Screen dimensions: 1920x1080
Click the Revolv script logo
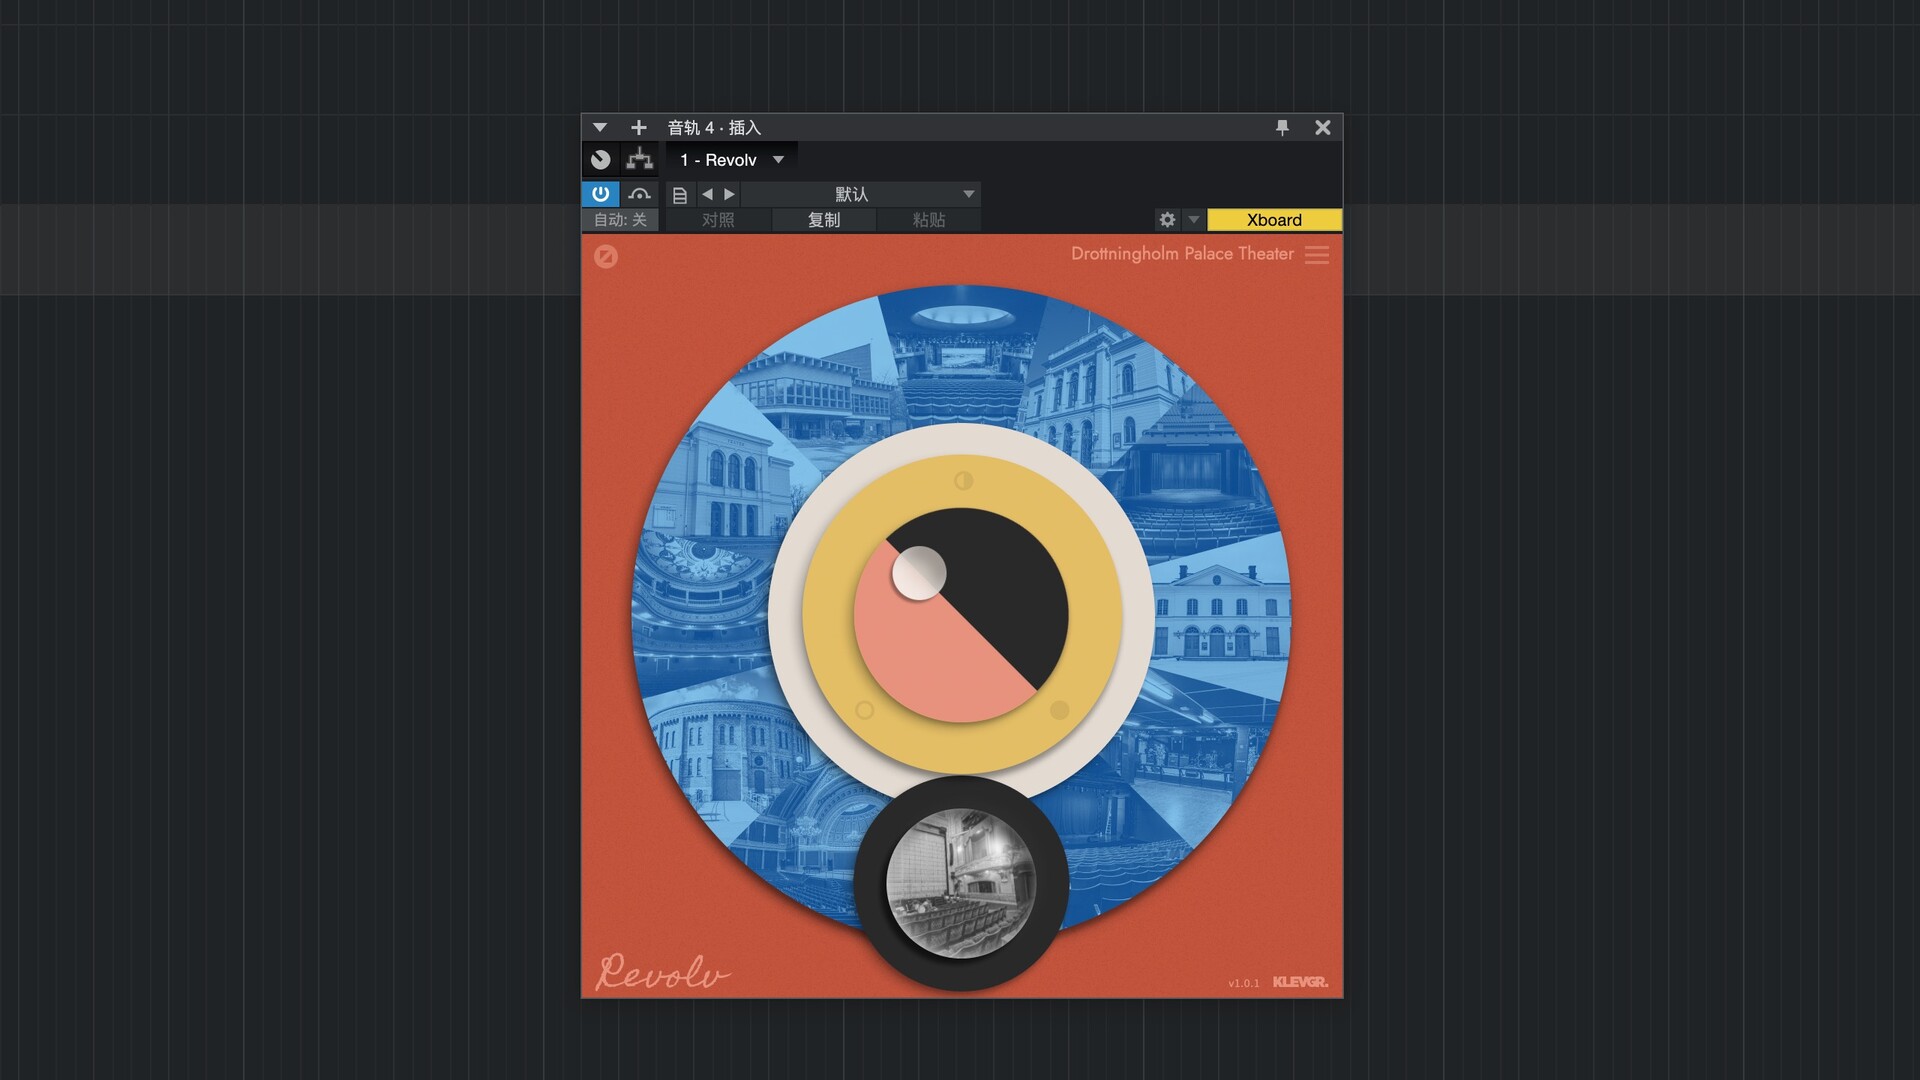tap(662, 972)
